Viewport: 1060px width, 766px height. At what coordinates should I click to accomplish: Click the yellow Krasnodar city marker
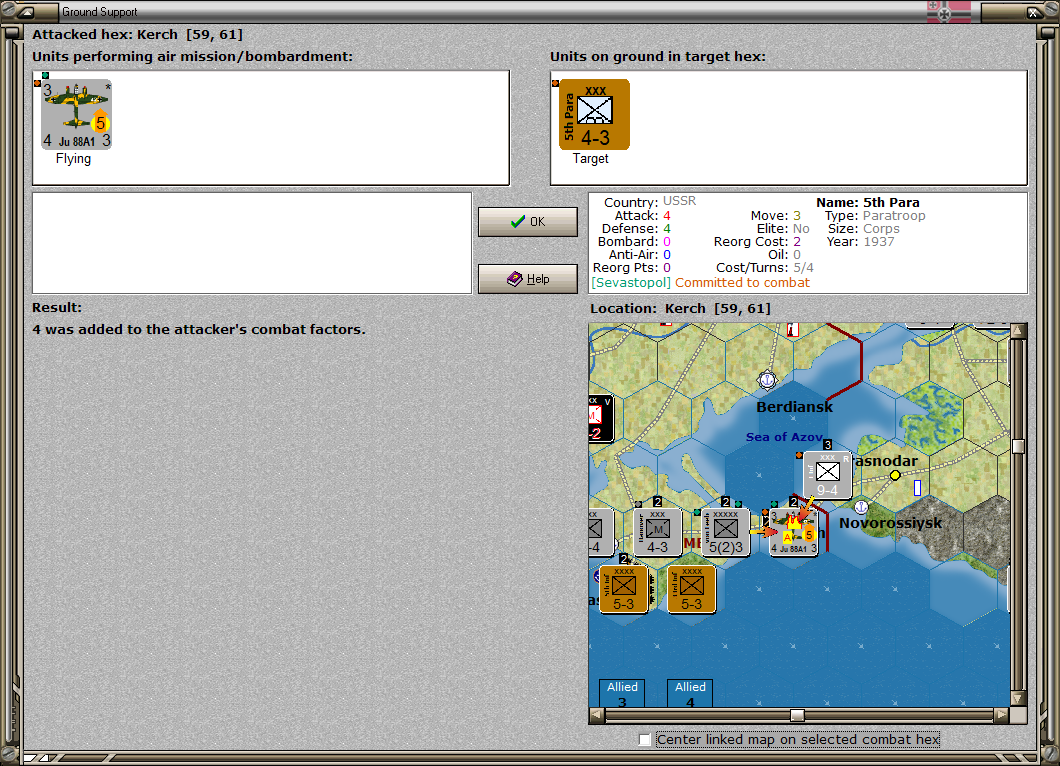pos(895,475)
